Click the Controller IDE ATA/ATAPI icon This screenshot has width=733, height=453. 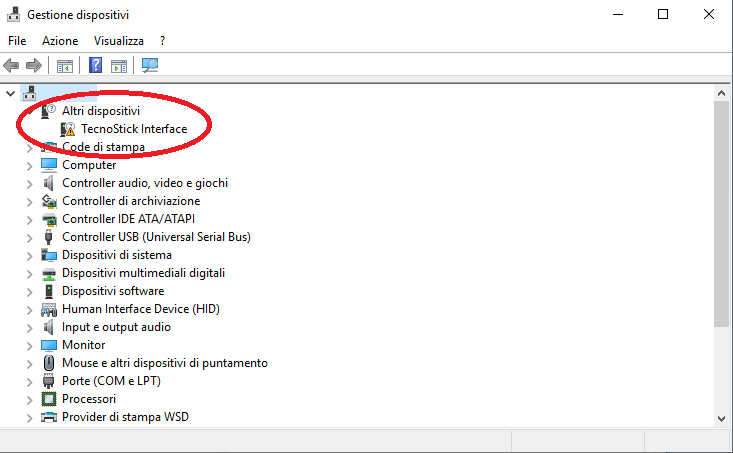[x=49, y=219]
